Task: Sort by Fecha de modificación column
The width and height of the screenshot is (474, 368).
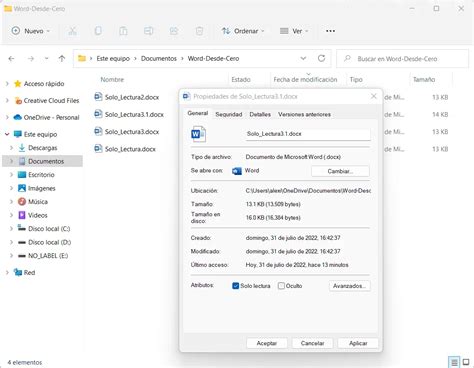Action: tap(305, 80)
